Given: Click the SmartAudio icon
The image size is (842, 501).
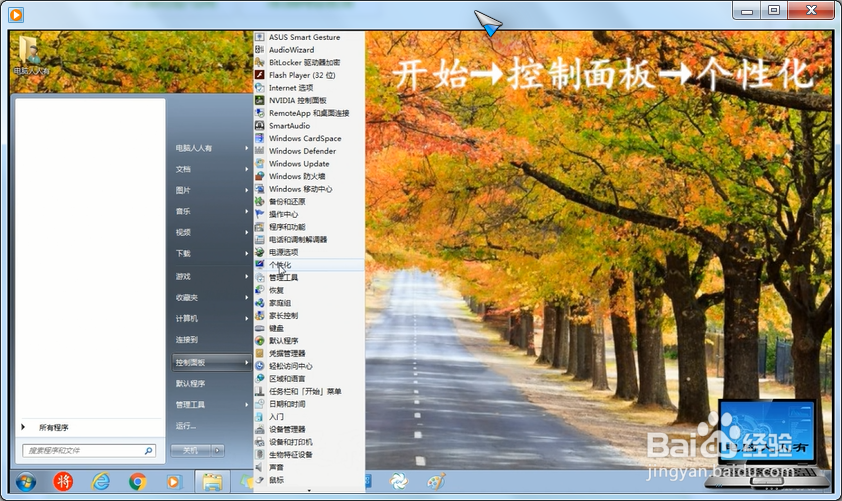Looking at the screenshot, I should (x=259, y=125).
